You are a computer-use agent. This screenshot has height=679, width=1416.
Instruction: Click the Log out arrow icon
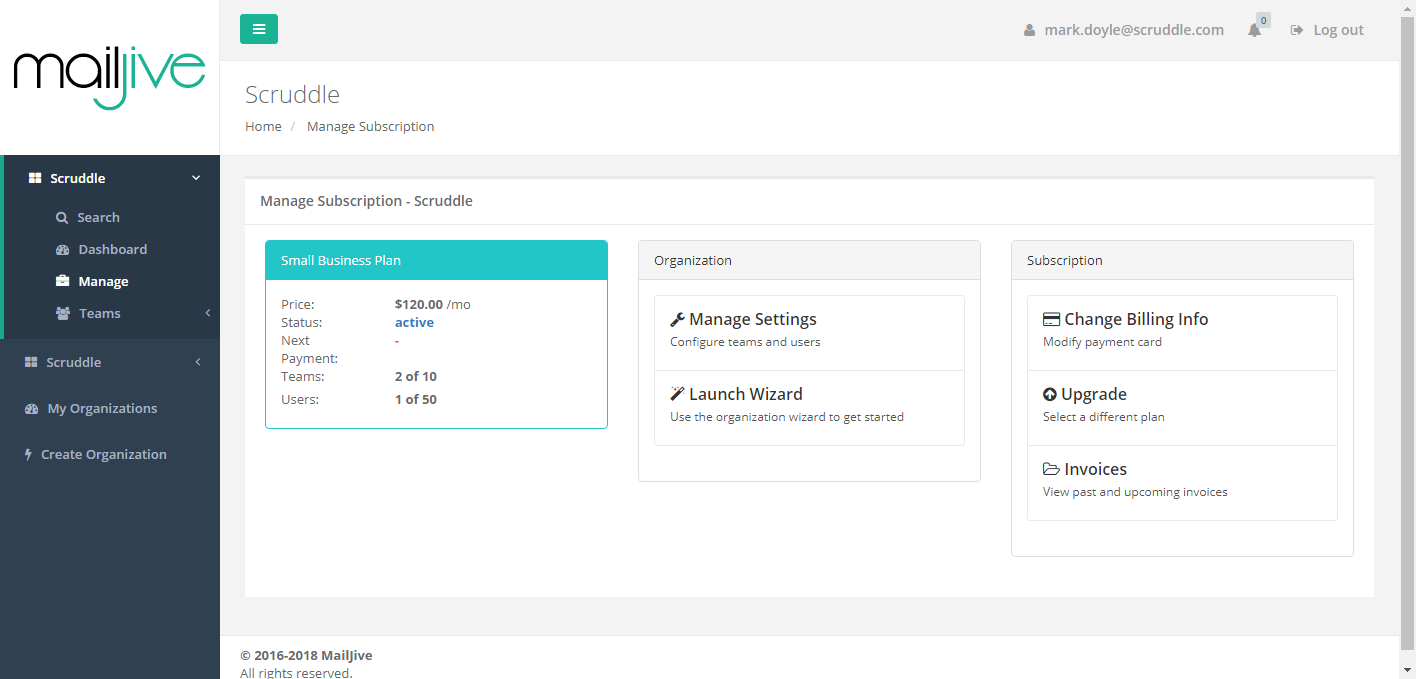click(1297, 30)
